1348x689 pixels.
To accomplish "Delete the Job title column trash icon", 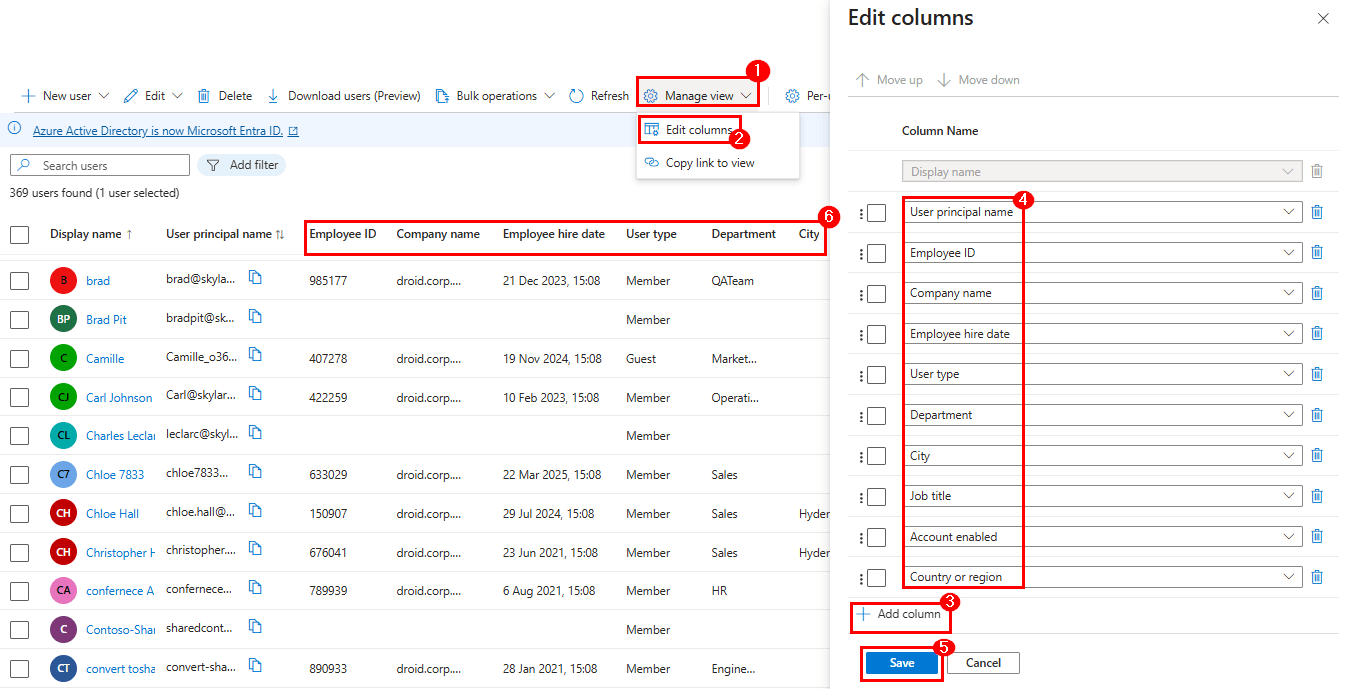I will 1317,496.
